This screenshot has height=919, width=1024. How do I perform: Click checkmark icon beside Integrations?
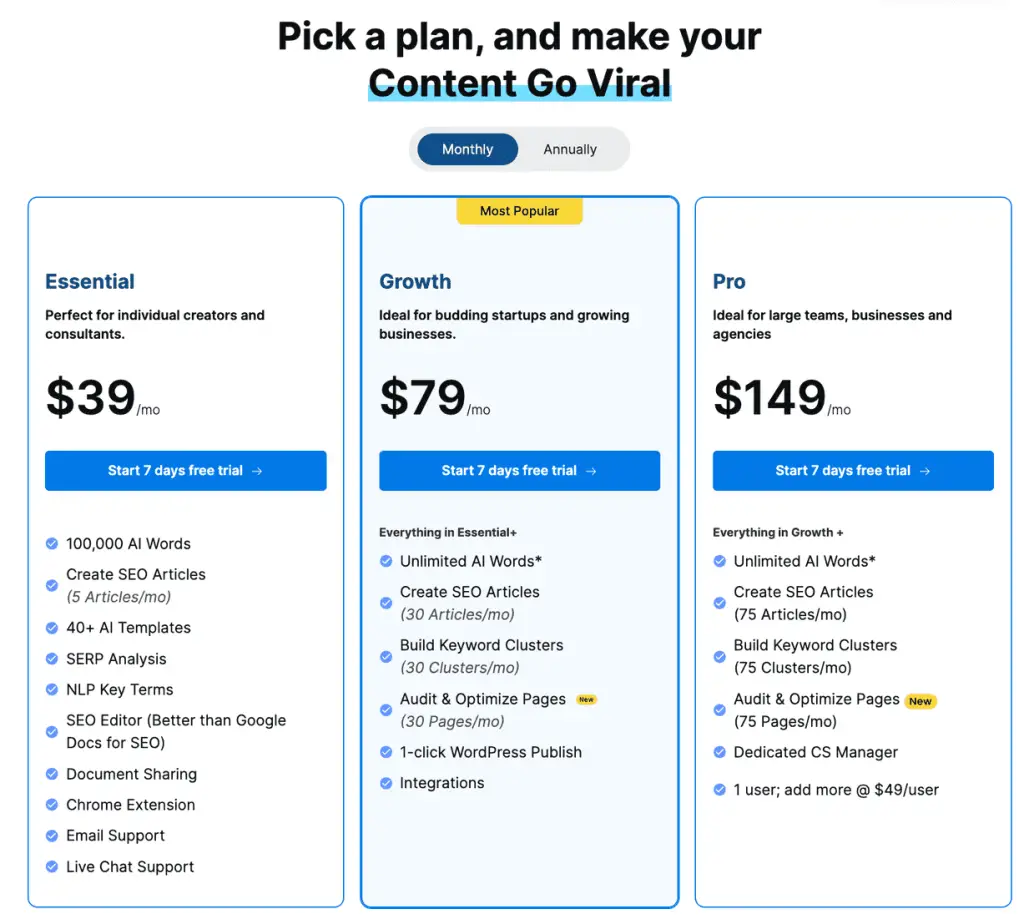[x=386, y=783]
